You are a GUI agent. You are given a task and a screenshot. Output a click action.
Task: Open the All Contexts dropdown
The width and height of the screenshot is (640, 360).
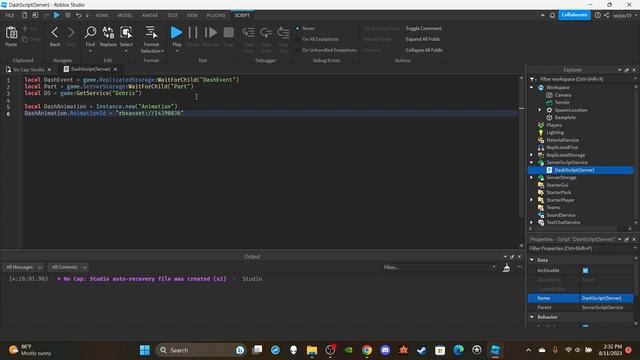click(x=68, y=267)
